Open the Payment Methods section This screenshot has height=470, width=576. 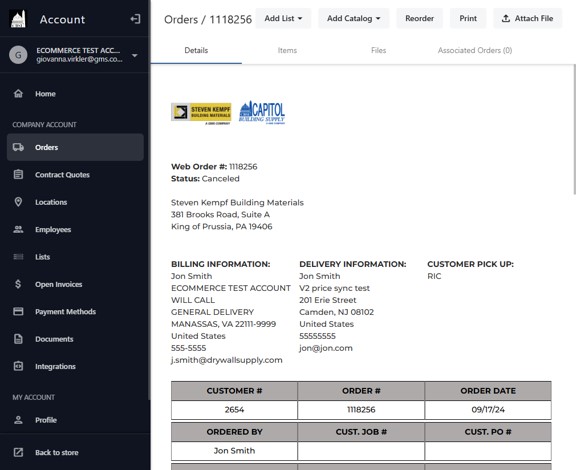75,312
